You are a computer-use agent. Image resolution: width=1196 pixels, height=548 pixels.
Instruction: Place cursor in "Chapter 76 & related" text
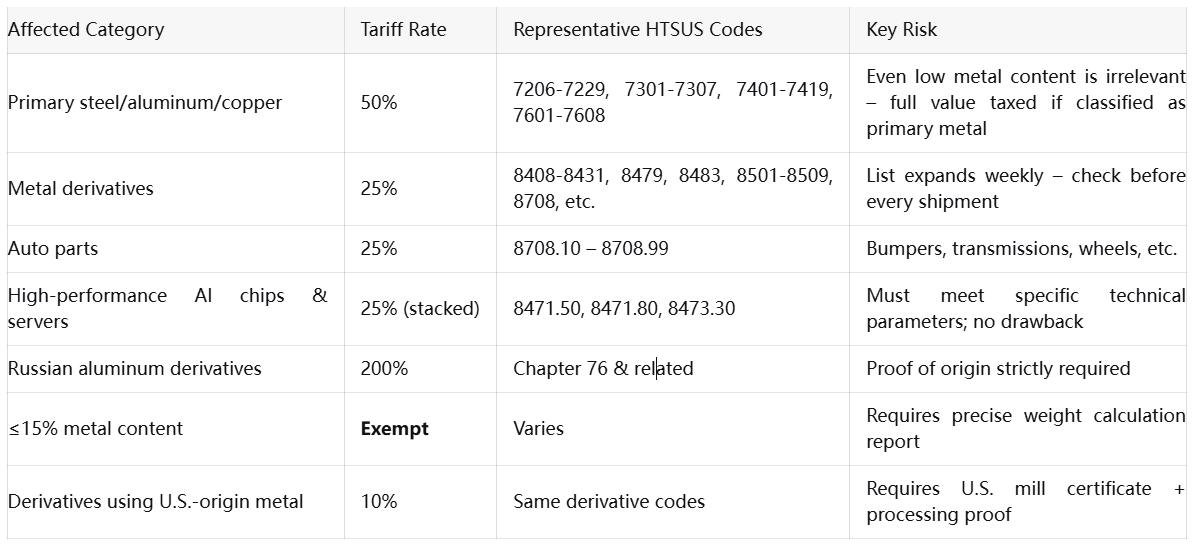pyautogui.click(x=603, y=369)
